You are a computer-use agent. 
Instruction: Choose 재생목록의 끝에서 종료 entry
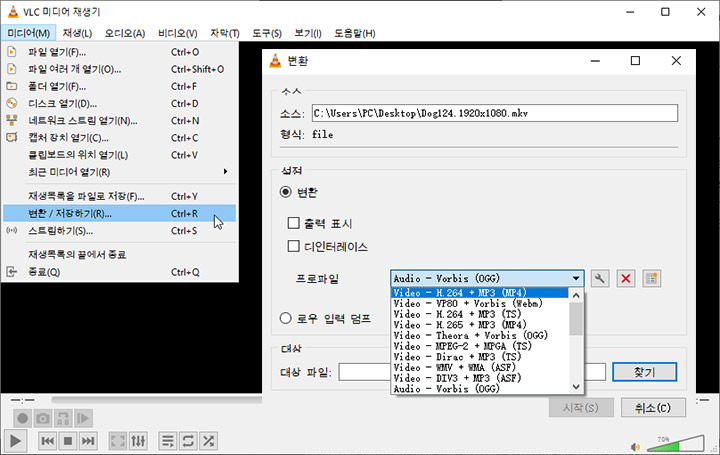(119, 254)
